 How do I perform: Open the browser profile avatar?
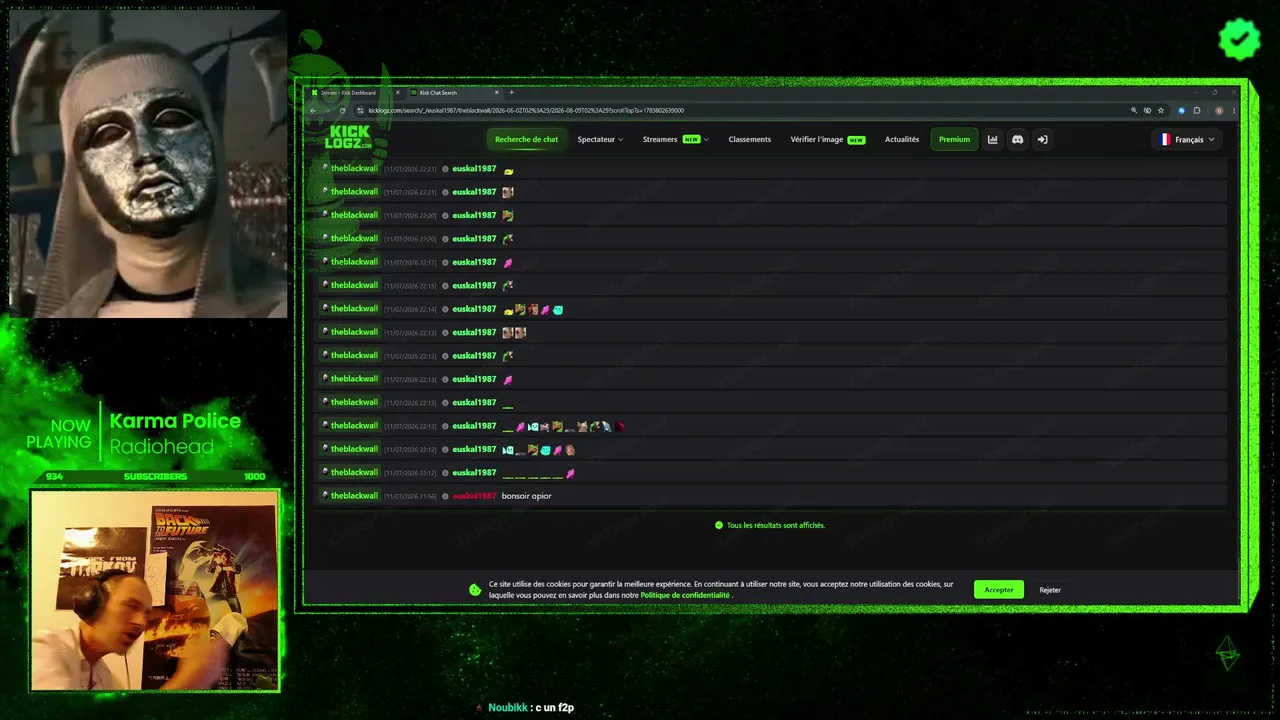pyautogui.click(x=1218, y=110)
